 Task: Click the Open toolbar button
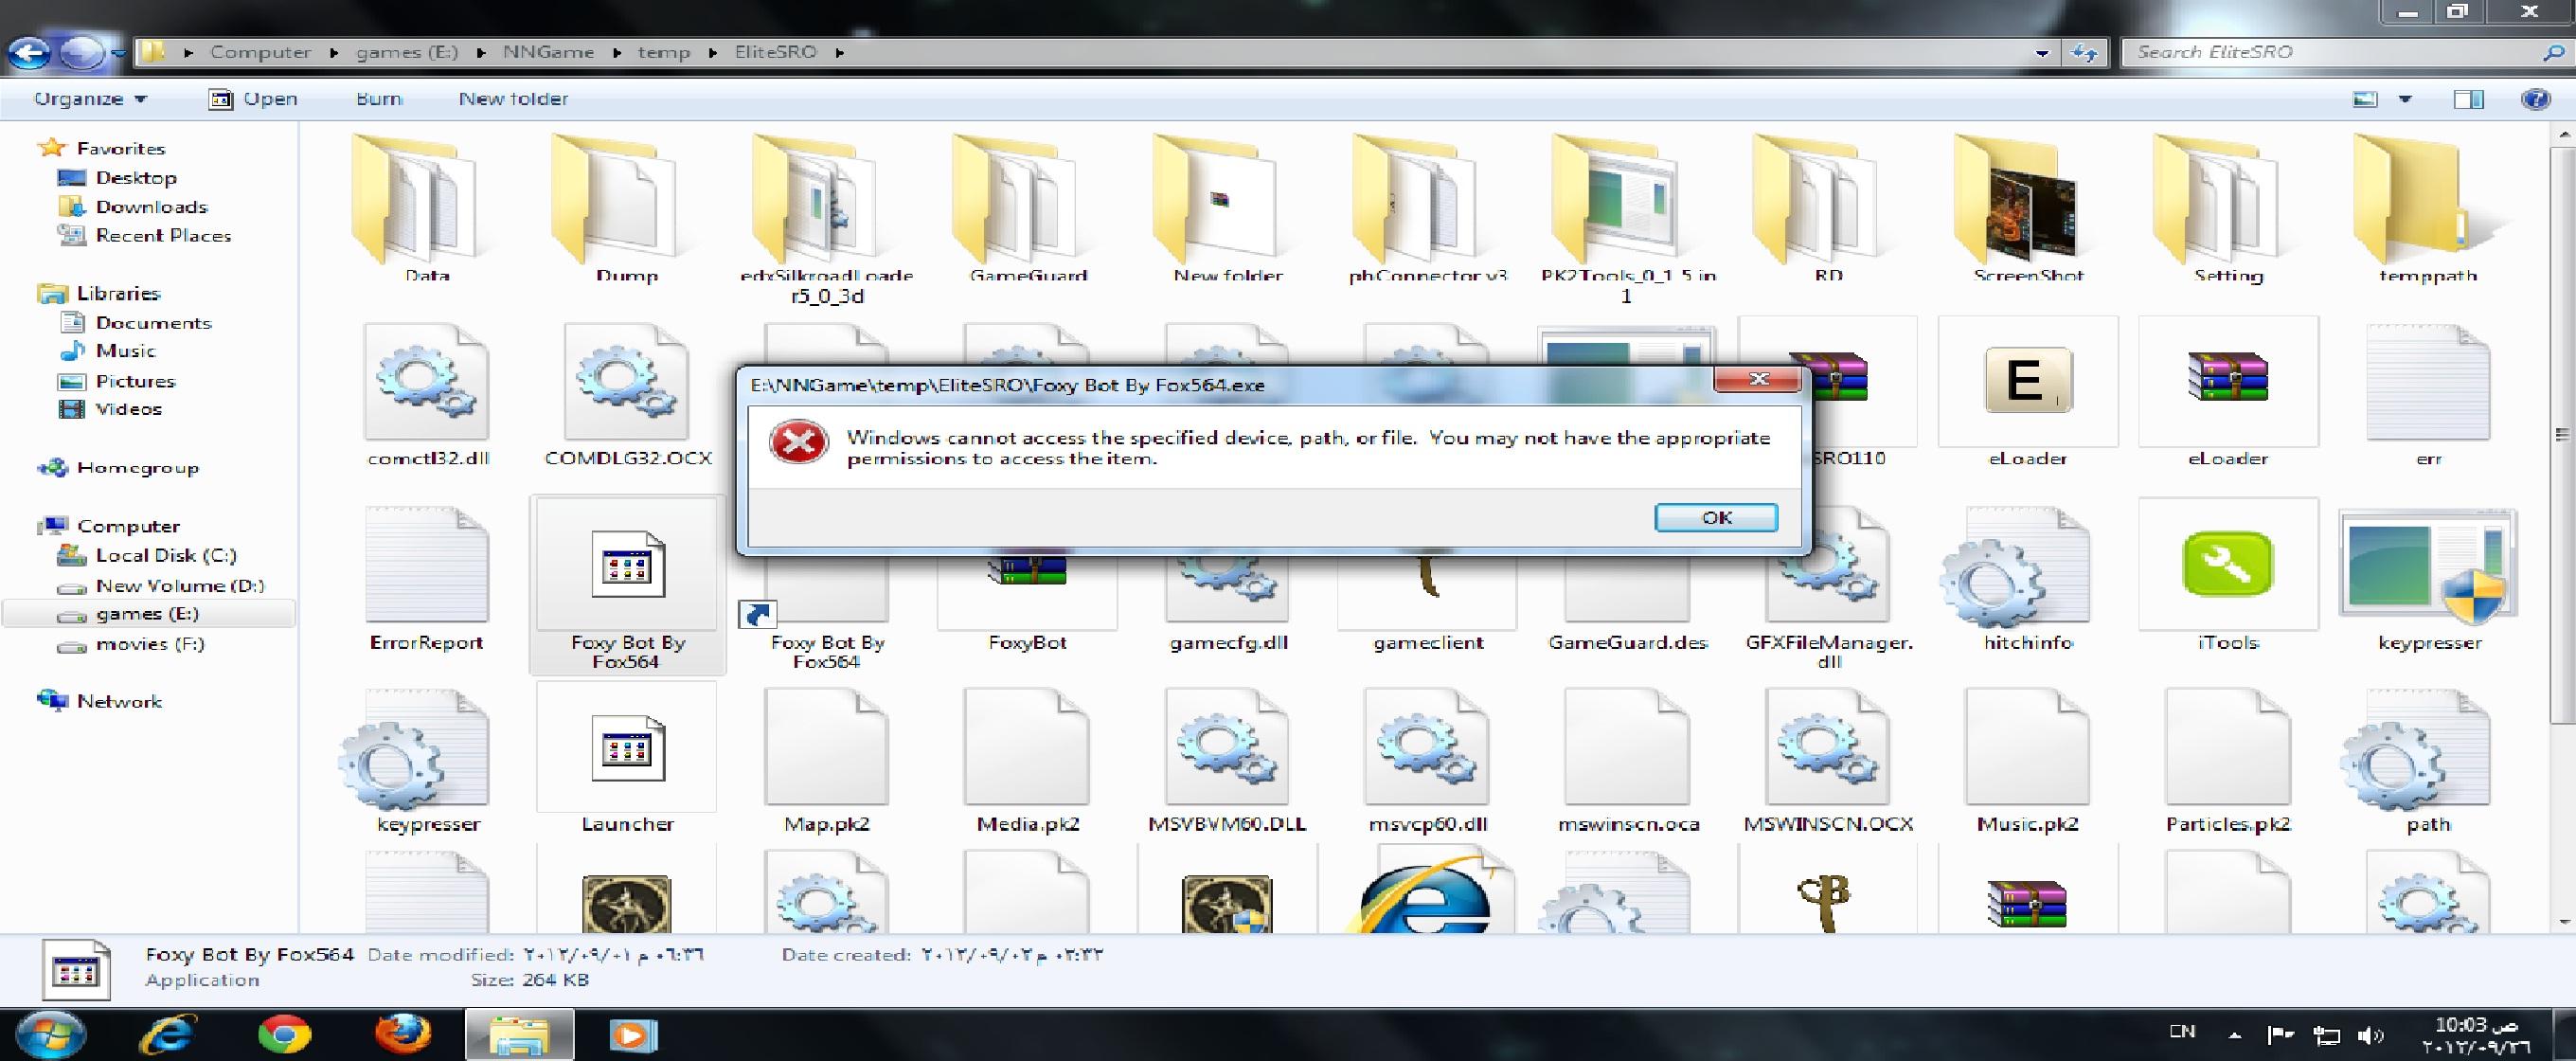[253, 99]
